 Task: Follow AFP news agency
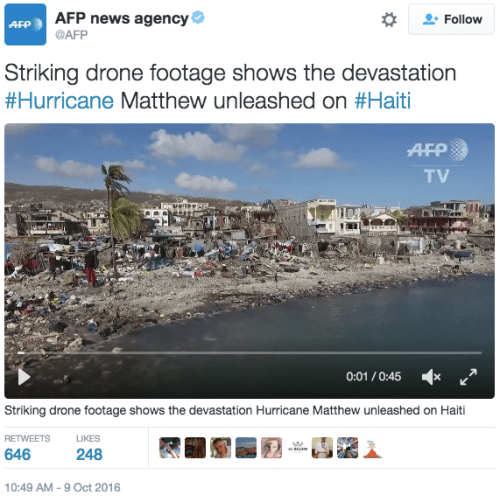point(451,19)
